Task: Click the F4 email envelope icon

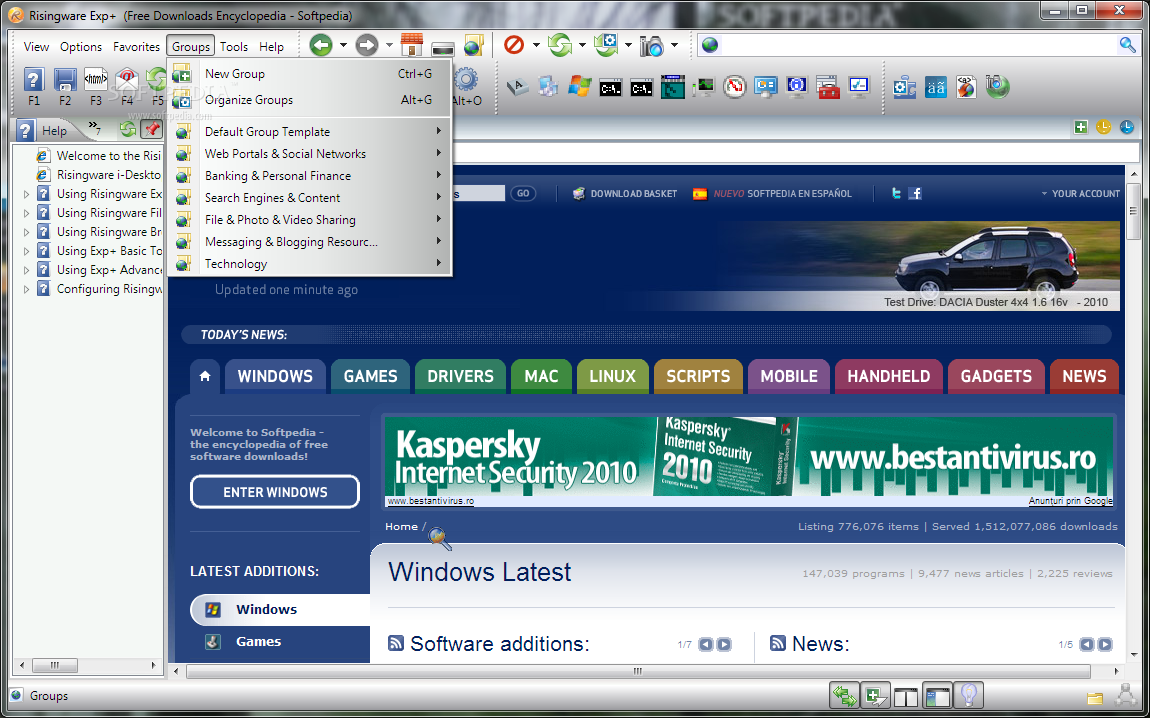Action: (127, 79)
